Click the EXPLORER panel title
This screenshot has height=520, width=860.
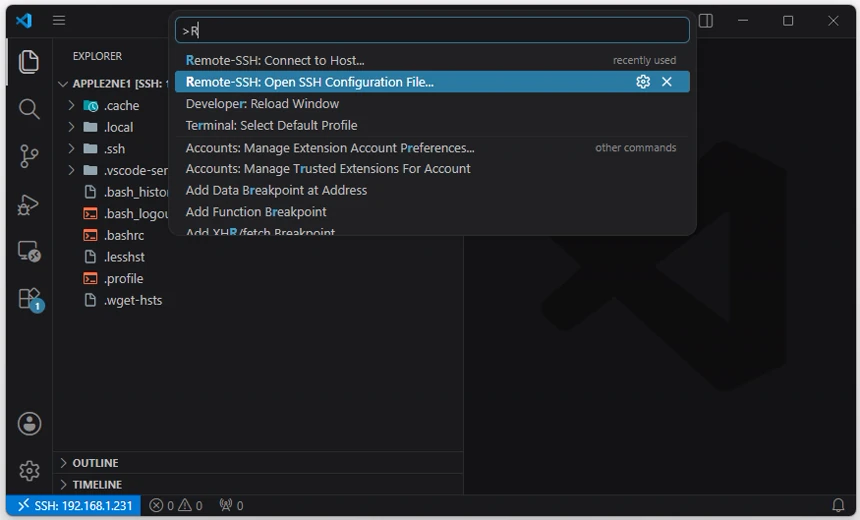pos(97,56)
